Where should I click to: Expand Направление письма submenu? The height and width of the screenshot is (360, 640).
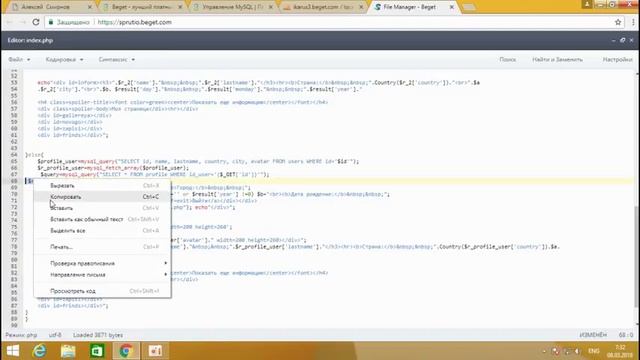(102, 275)
